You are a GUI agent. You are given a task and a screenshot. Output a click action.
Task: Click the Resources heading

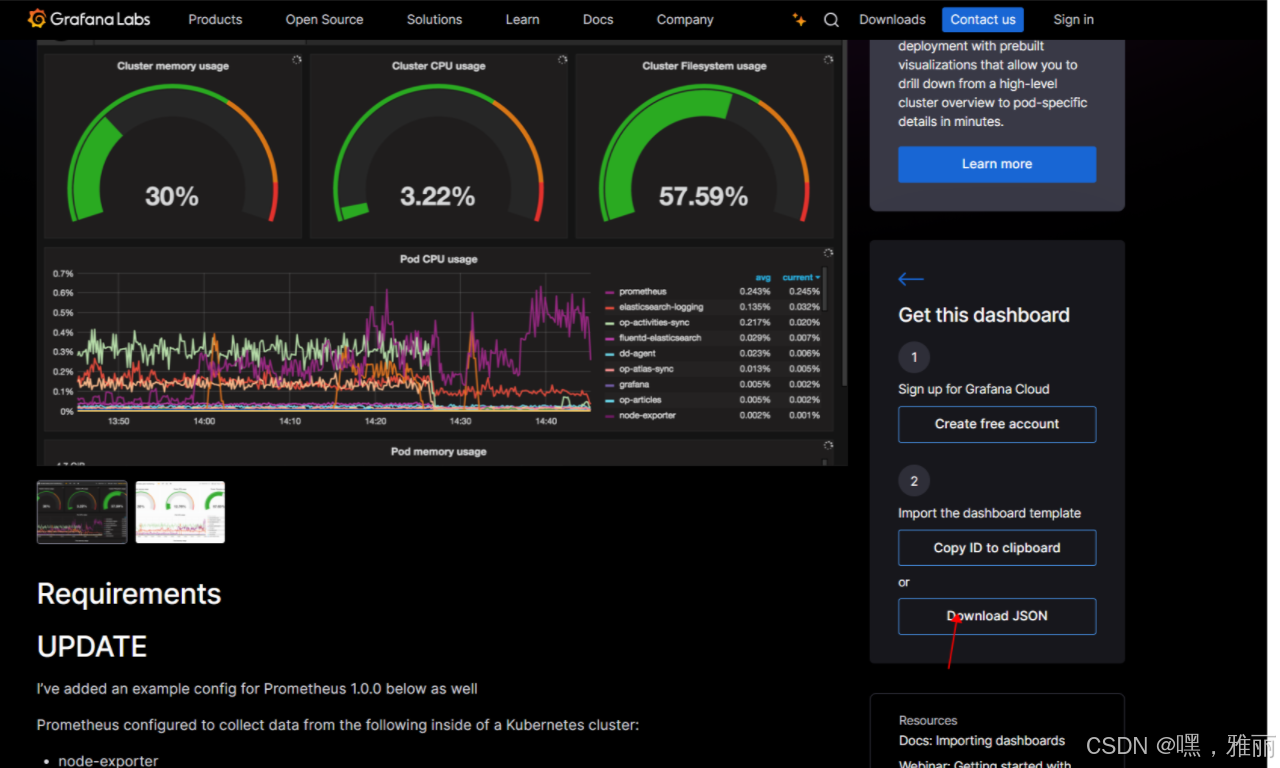[928, 720]
